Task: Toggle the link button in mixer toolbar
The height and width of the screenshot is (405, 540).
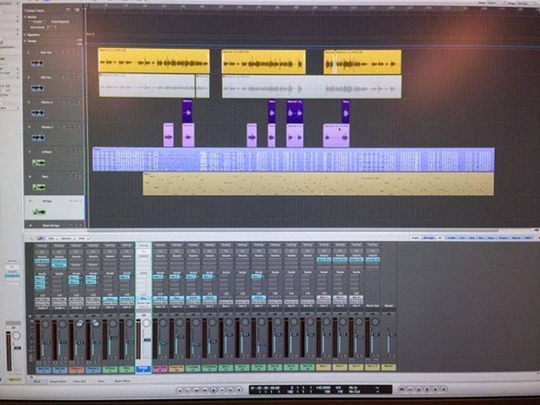Action: tap(40, 238)
